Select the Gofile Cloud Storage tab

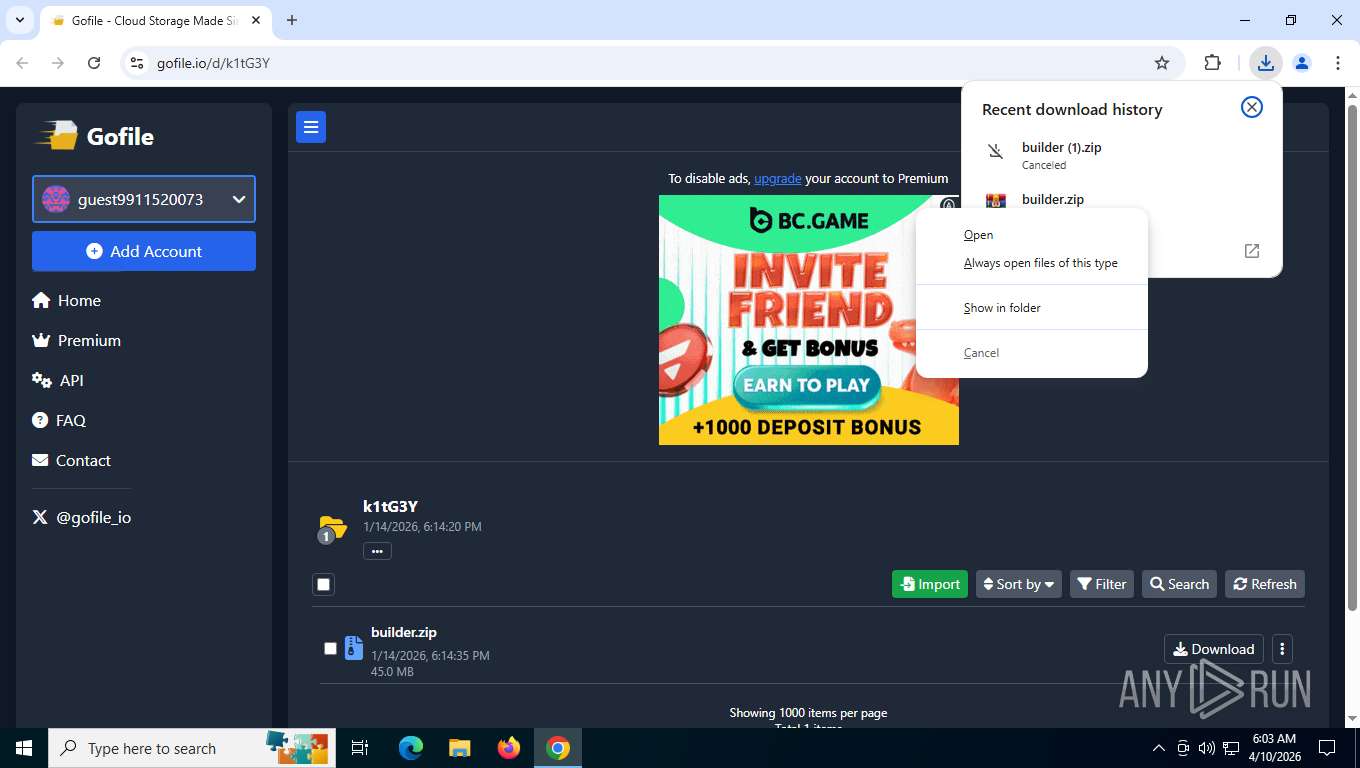click(154, 20)
